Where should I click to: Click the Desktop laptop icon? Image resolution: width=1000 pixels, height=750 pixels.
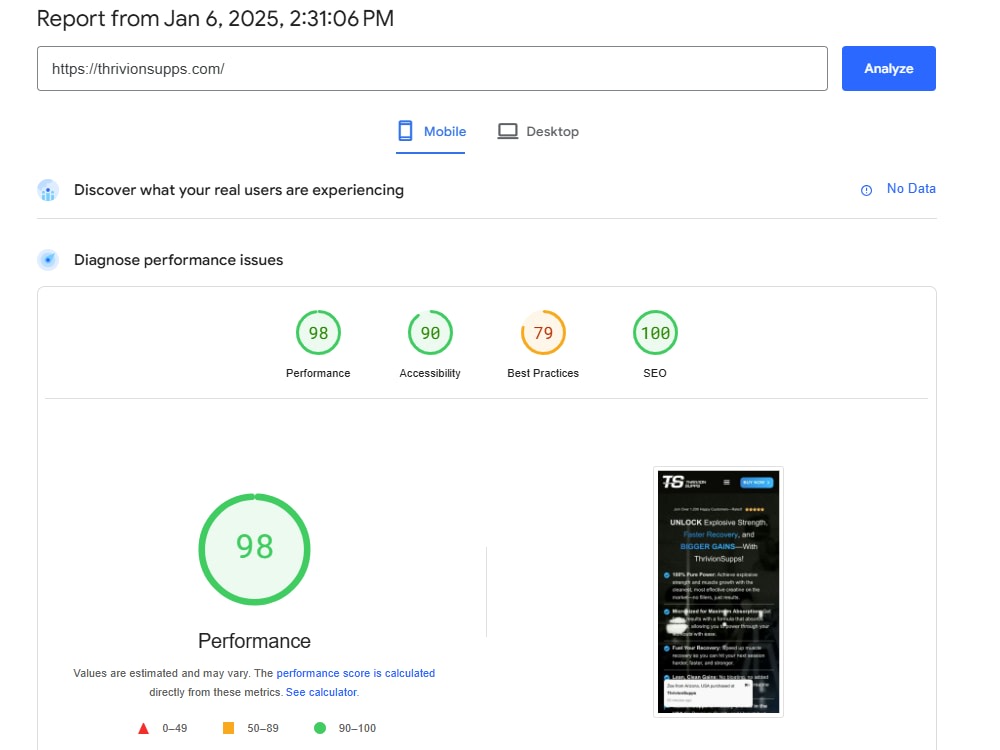(508, 131)
